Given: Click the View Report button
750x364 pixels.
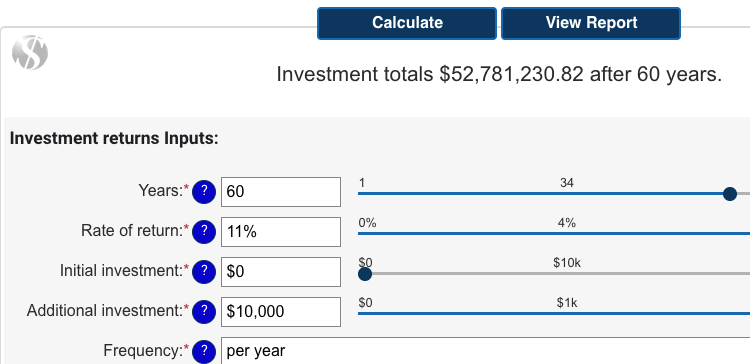Looking at the screenshot, I should pos(591,23).
